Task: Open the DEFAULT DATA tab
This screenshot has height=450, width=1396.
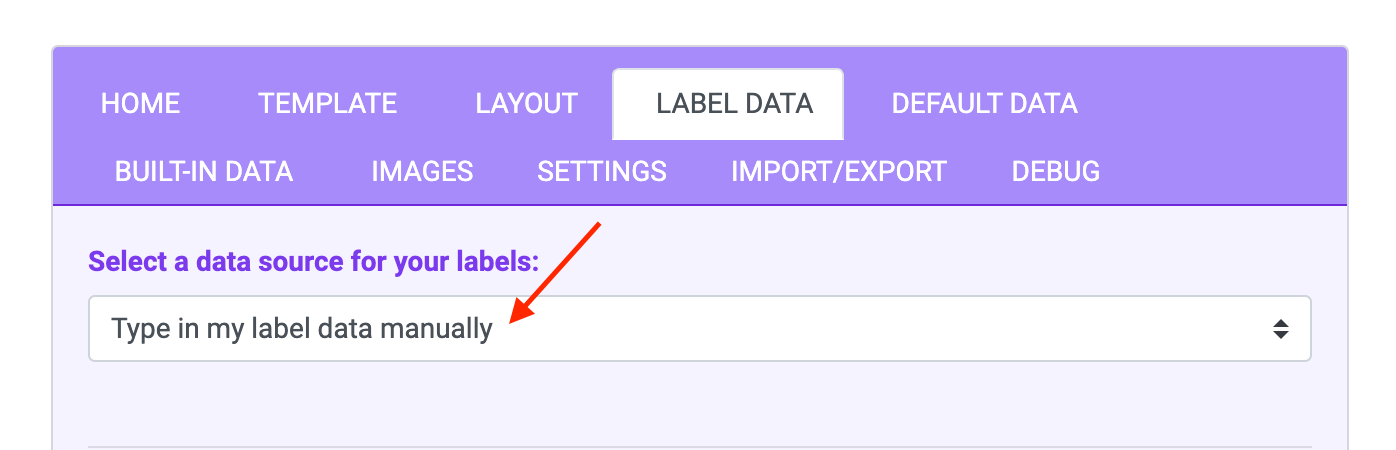Action: click(x=984, y=104)
